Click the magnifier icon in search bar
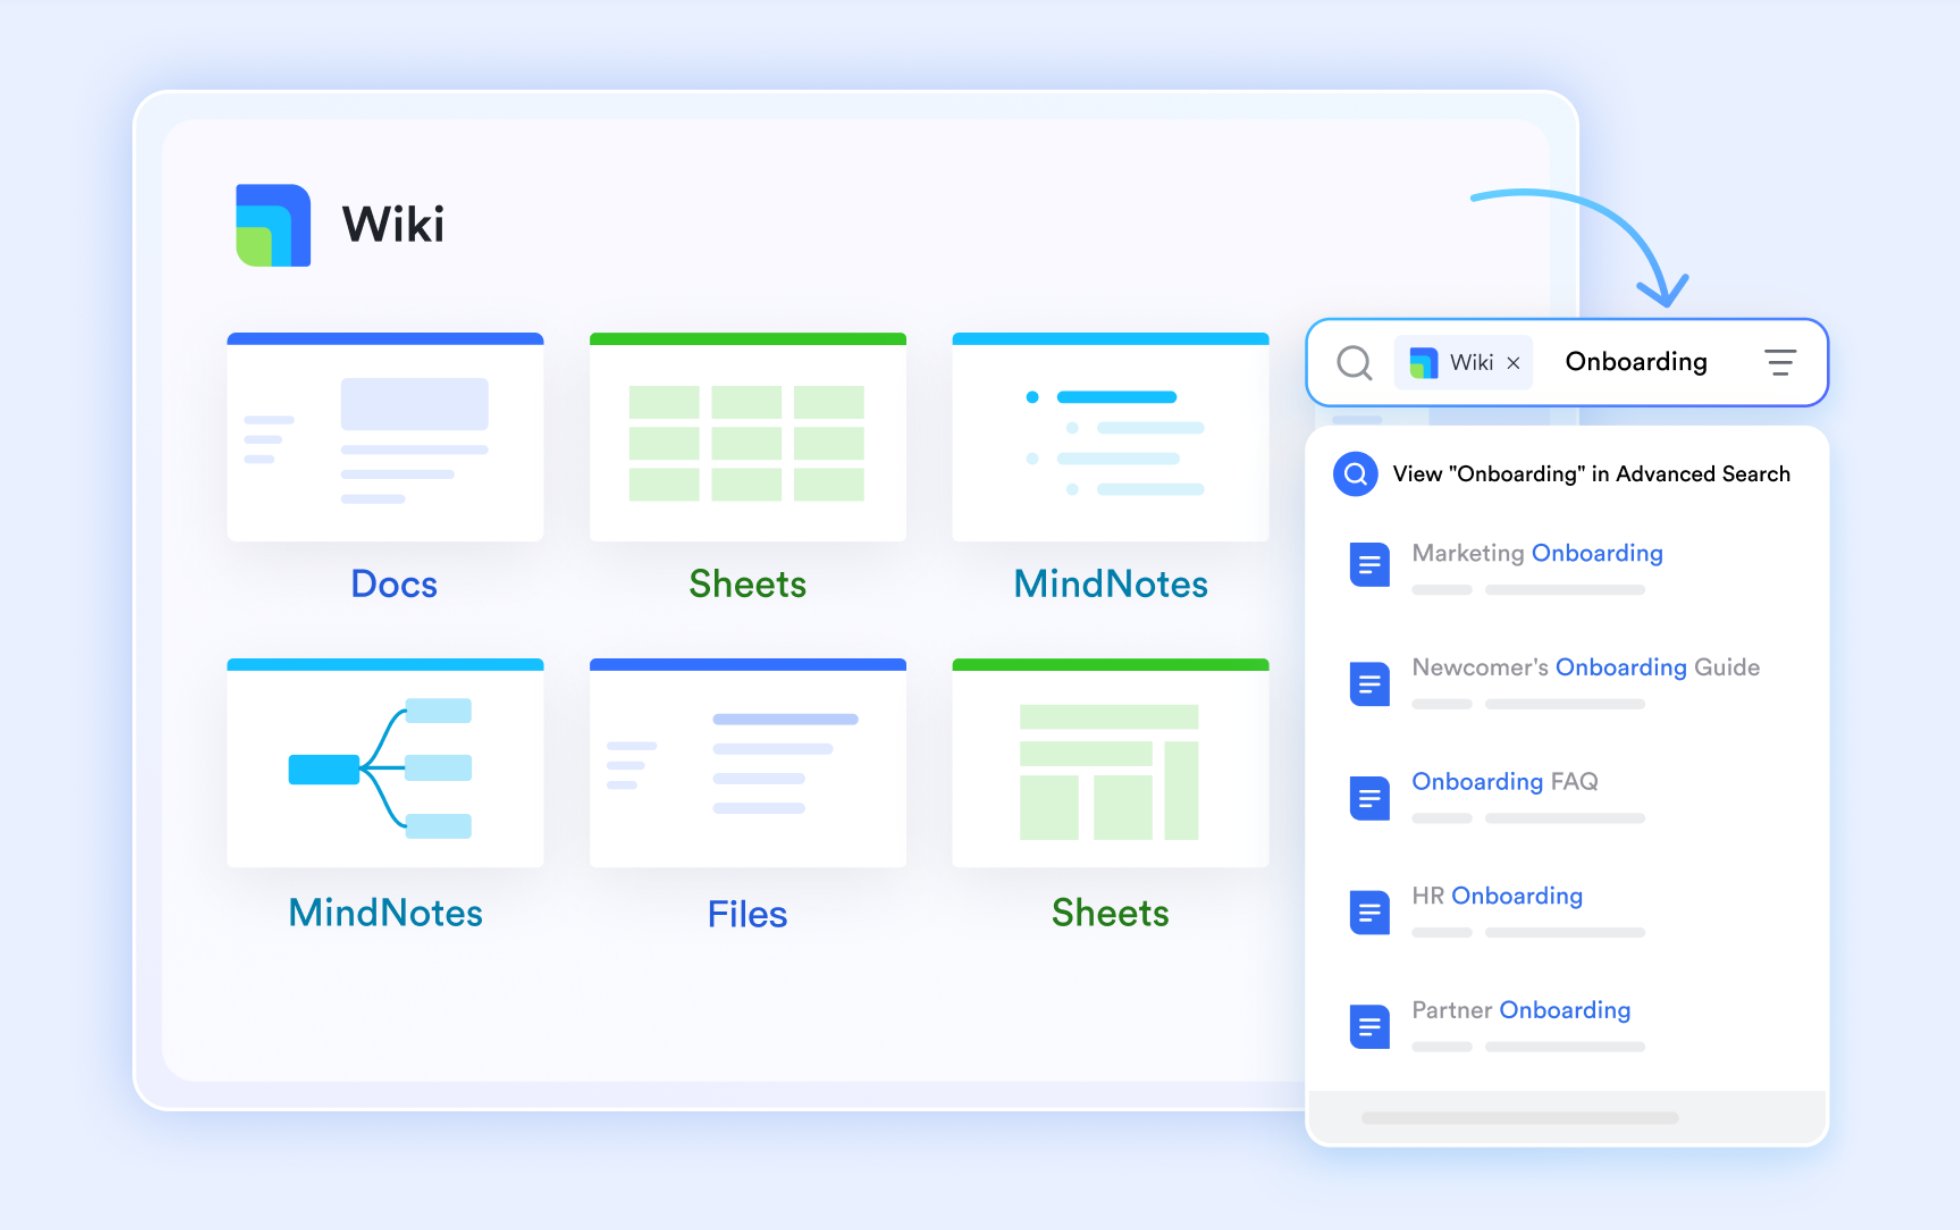The height and width of the screenshot is (1230, 1960). pyautogui.click(x=1354, y=362)
